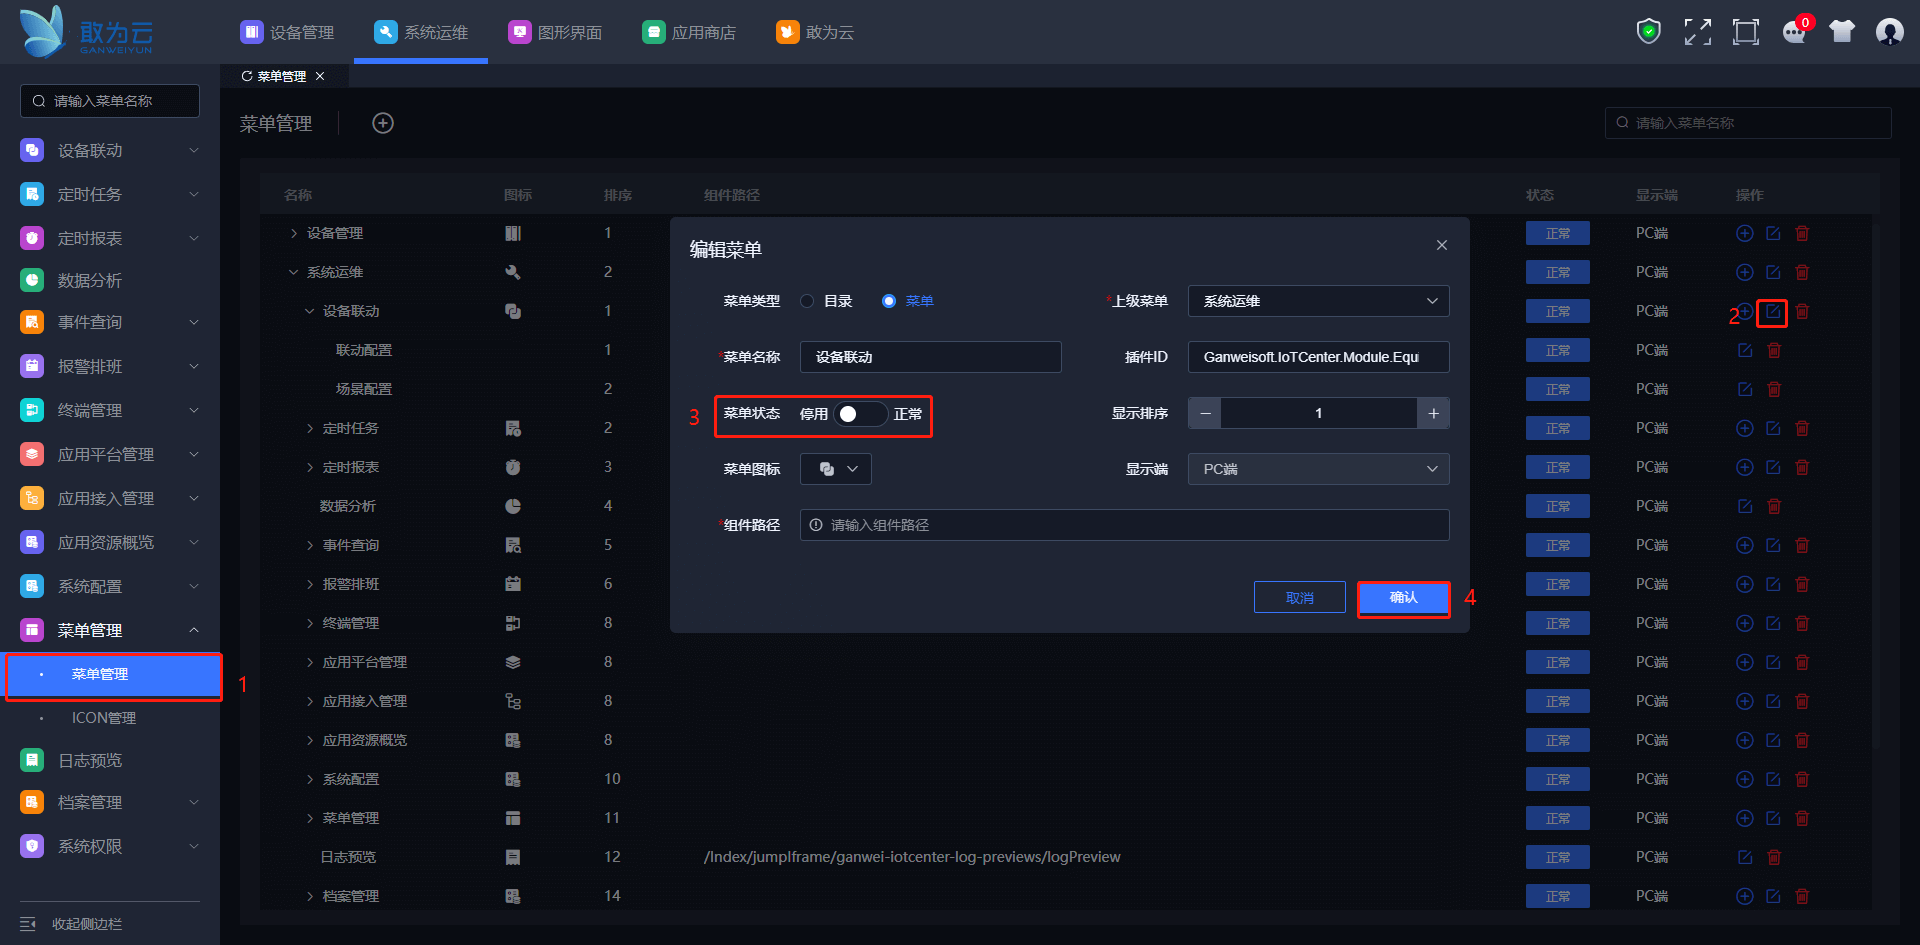Increase 显示排序 with the plus stepper
The width and height of the screenshot is (1920, 945).
(1433, 413)
